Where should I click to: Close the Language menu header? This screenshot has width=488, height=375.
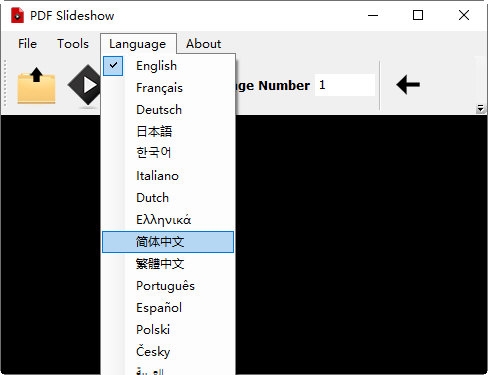[x=138, y=44]
